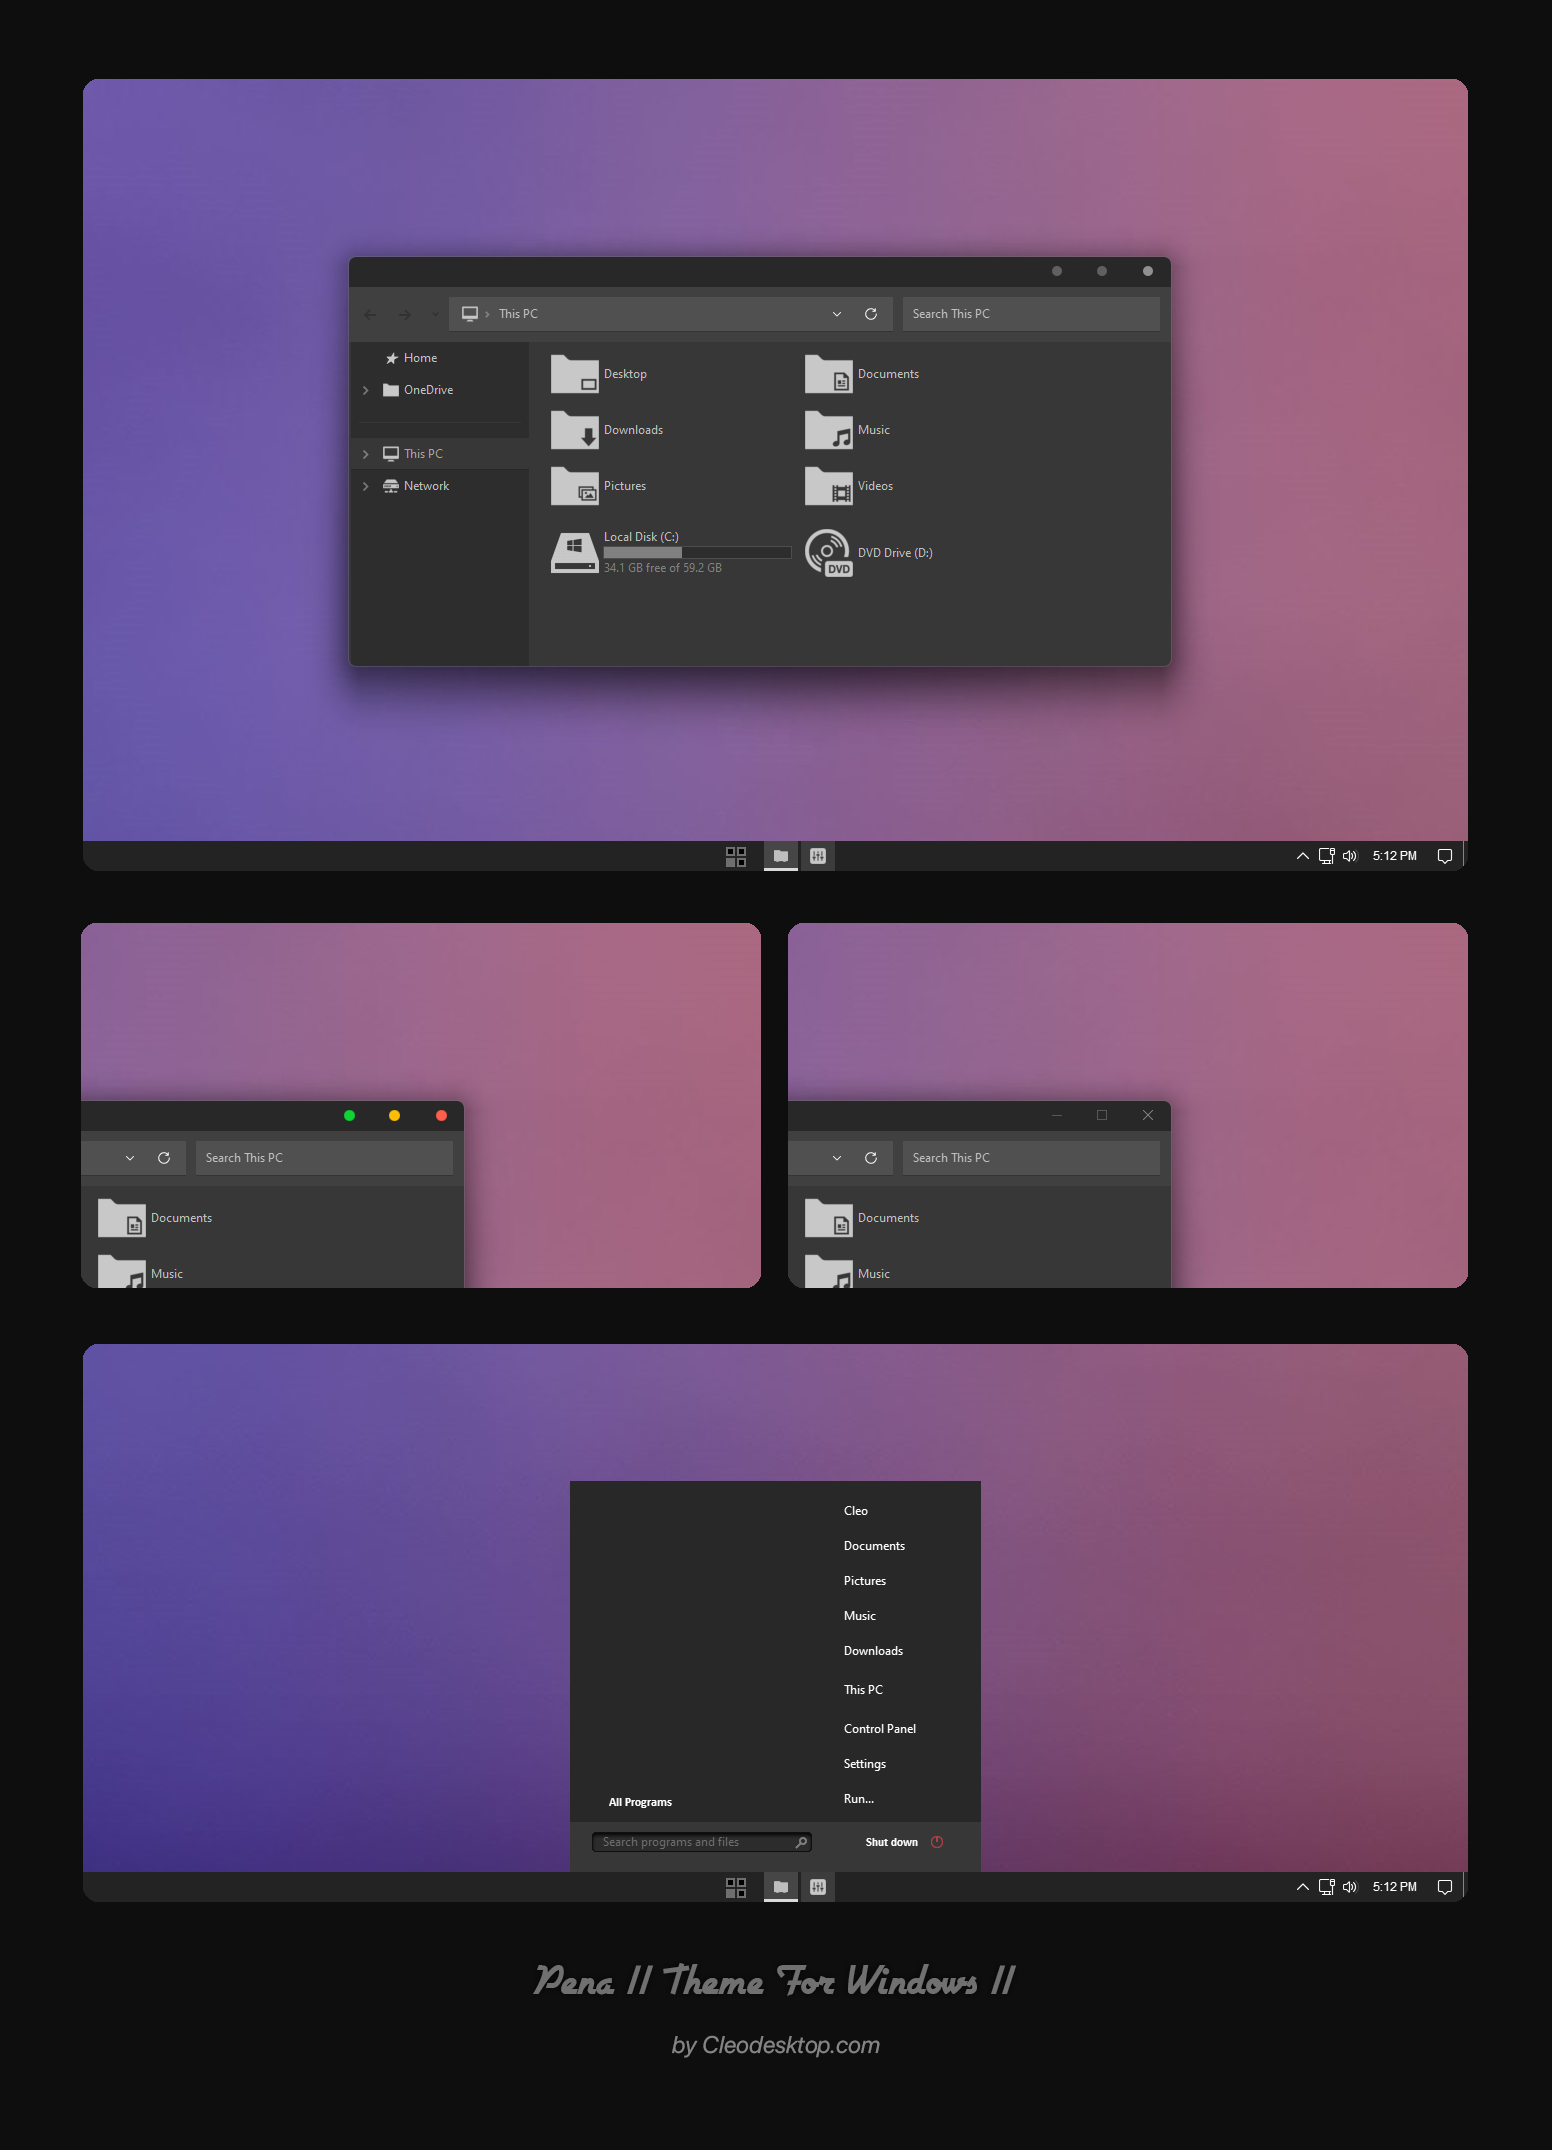Expand the OneDrive tree node
The width and height of the screenshot is (1552, 2150).
coord(366,390)
